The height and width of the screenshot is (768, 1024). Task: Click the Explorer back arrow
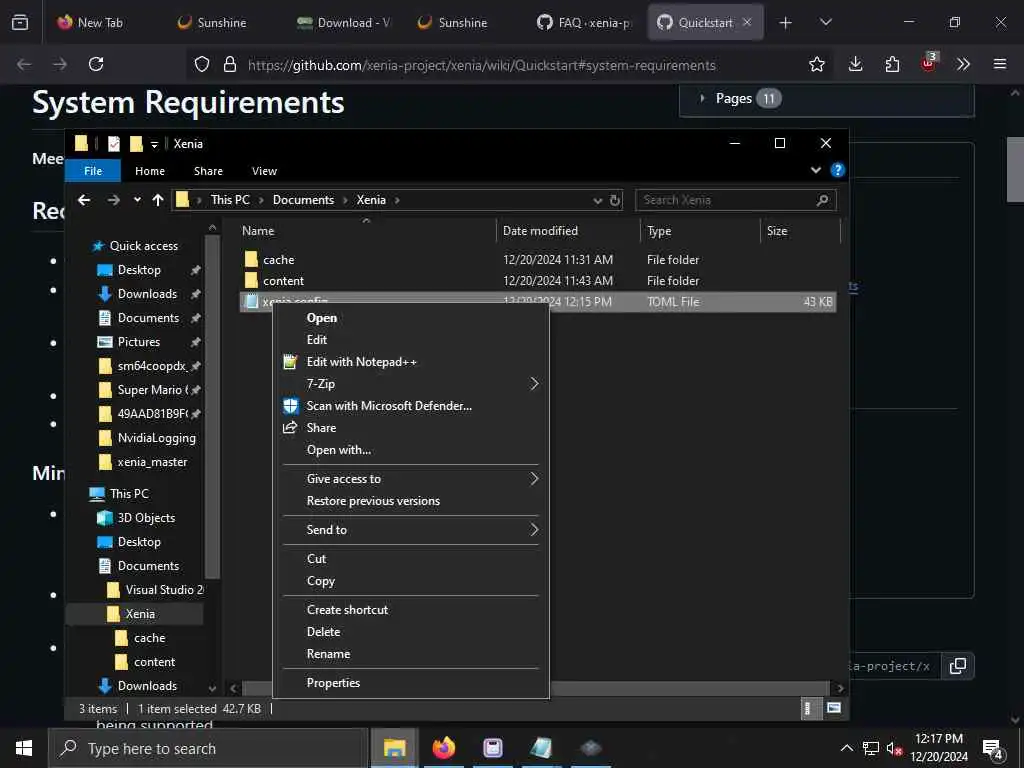84,200
